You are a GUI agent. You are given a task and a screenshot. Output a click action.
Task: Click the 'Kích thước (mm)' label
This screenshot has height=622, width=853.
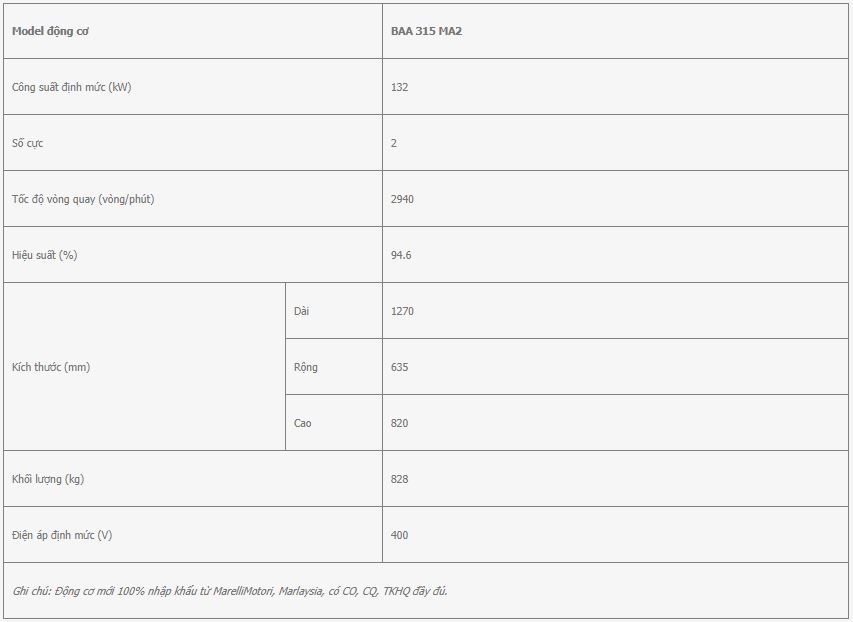(51, 367)
